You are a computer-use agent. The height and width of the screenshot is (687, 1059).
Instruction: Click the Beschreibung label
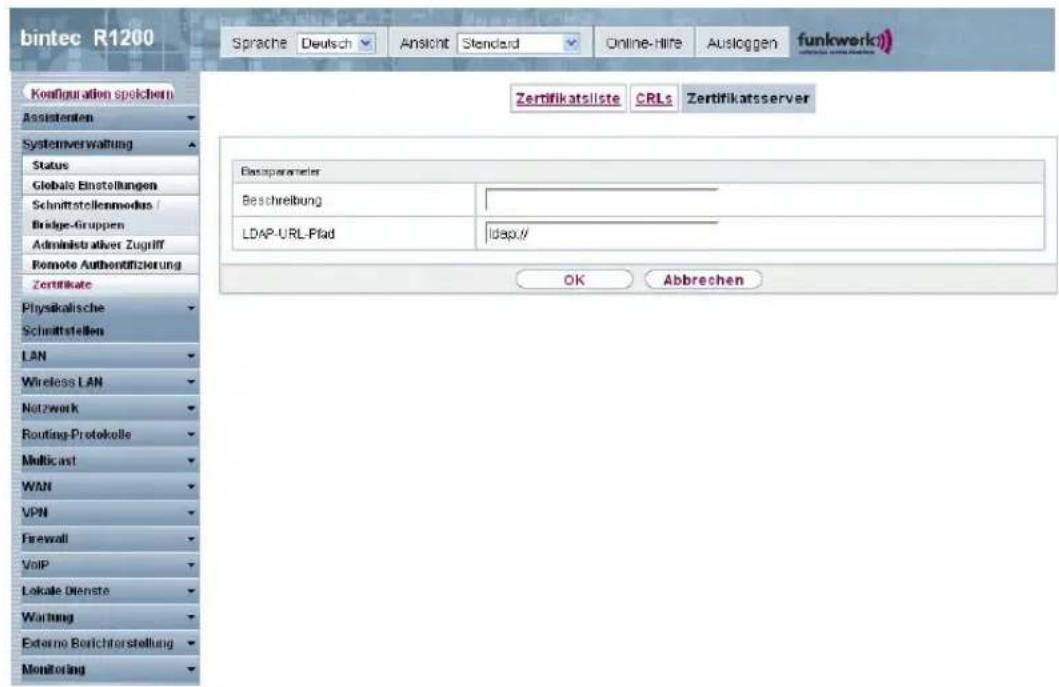click(x=282, y=201)
